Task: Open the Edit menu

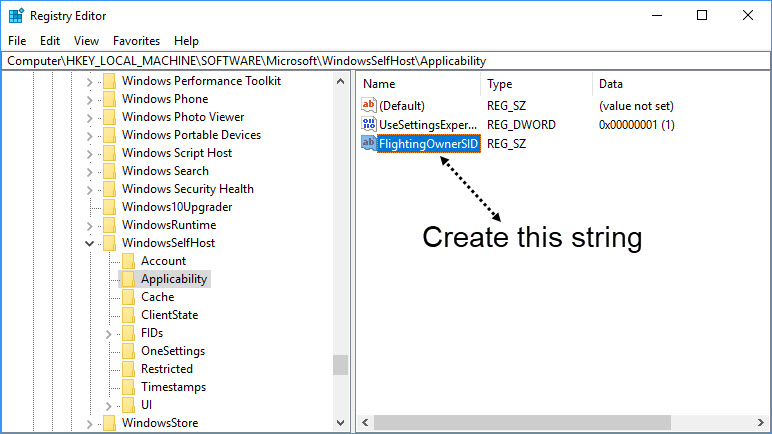Action: click(x=50, y=41)
